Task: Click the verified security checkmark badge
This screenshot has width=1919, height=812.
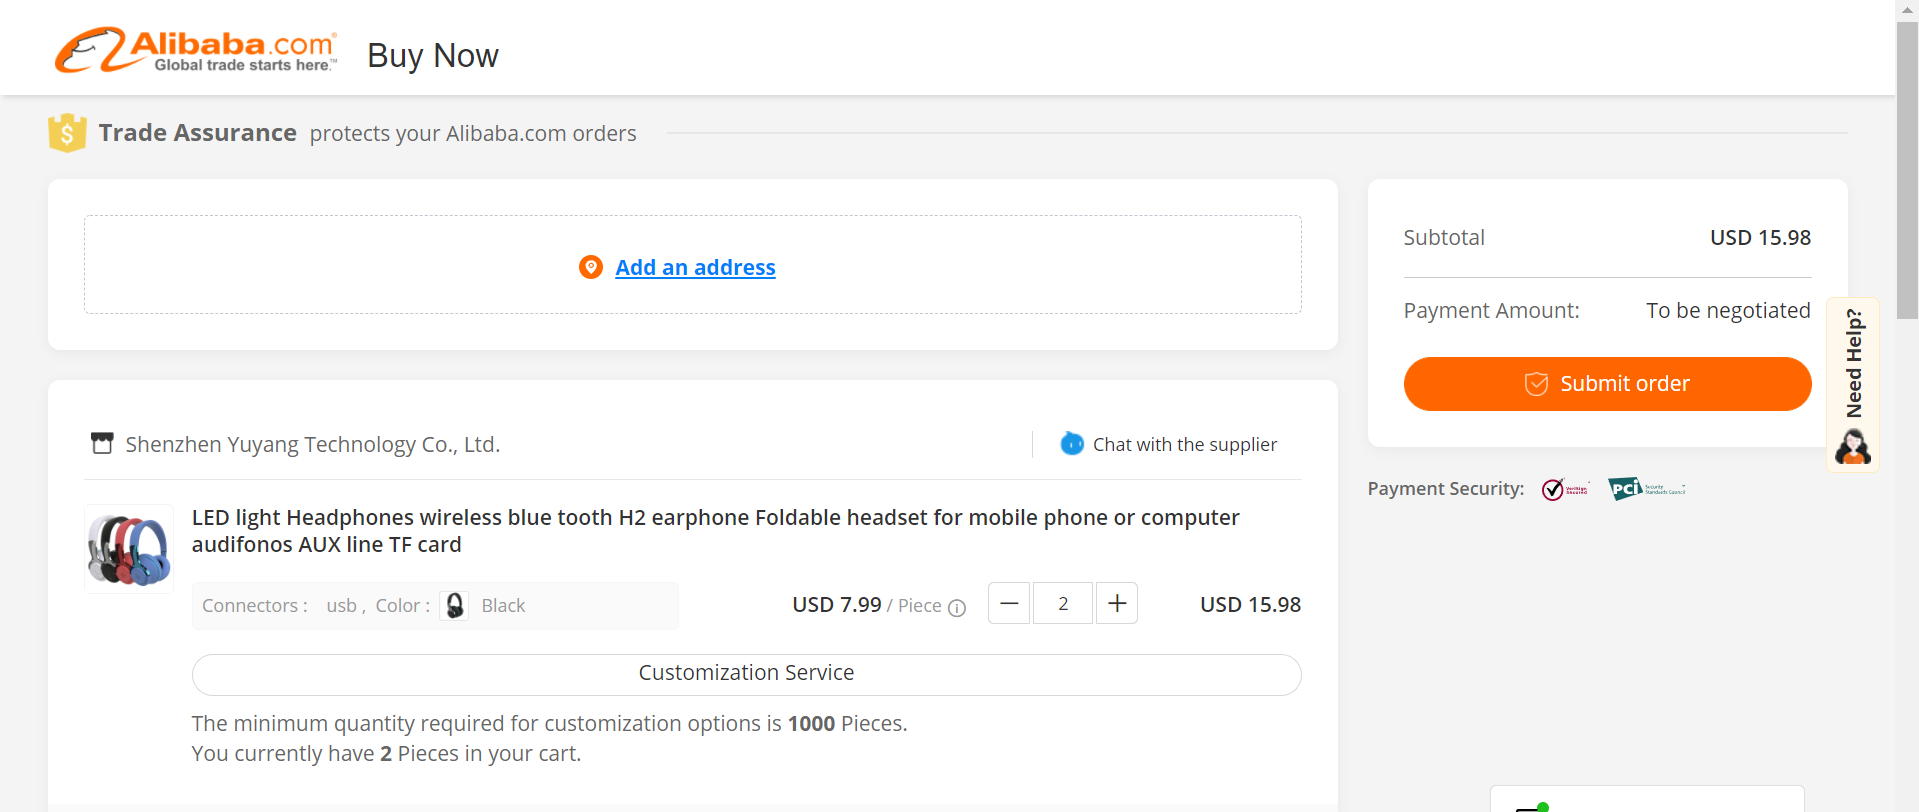Action: tap(1565, 489)
